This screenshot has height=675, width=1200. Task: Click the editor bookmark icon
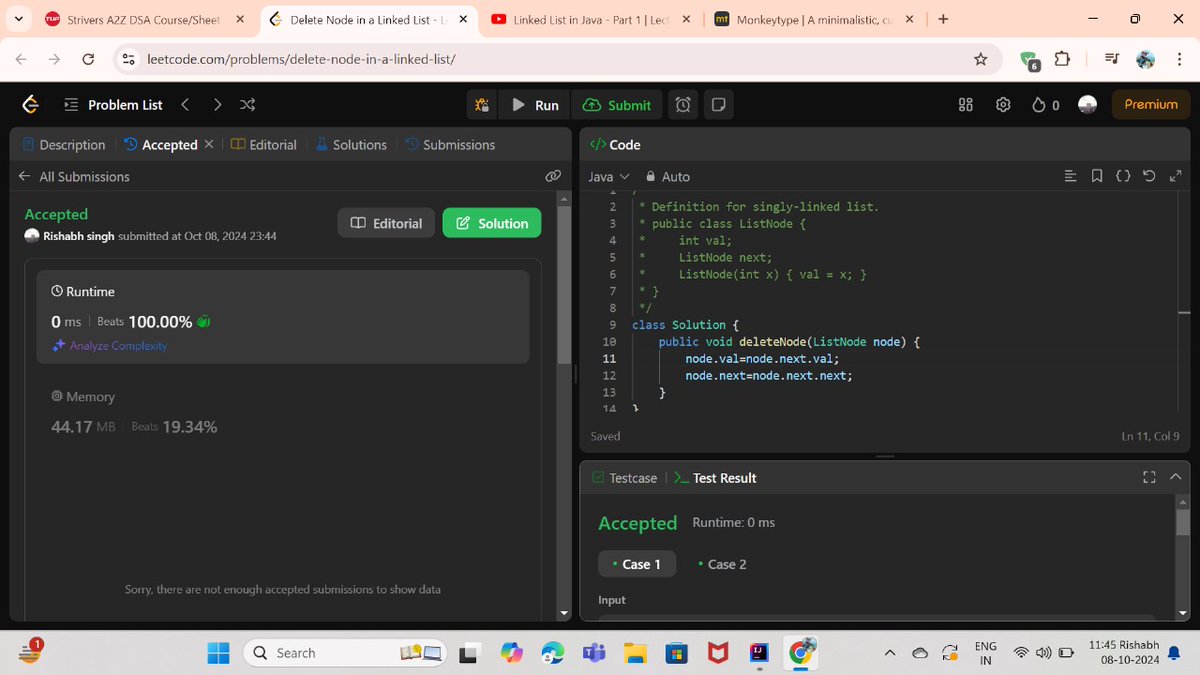[1097, 176]
